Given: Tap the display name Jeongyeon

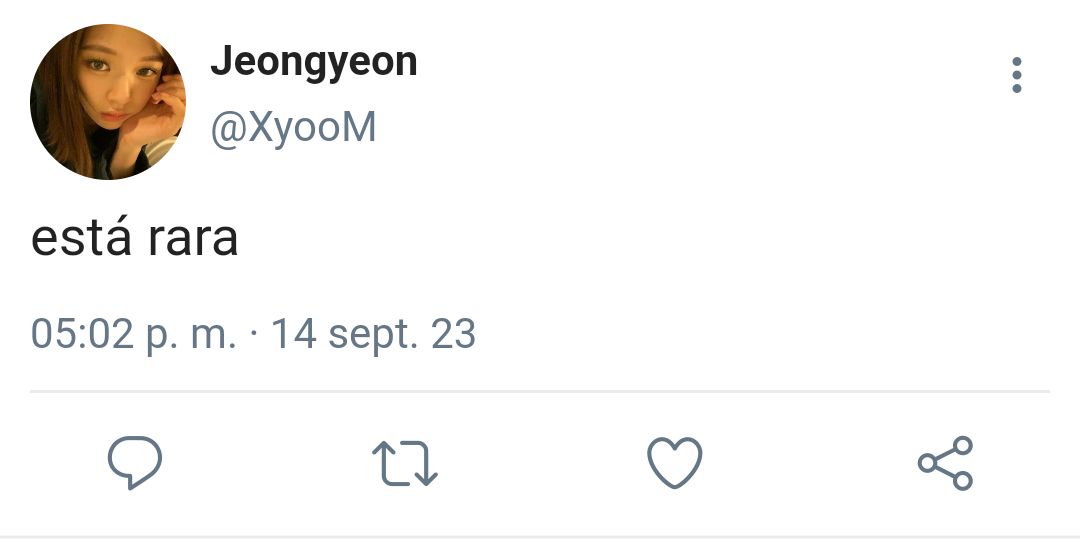Looking at the screenshot, I should pos(313,63).
